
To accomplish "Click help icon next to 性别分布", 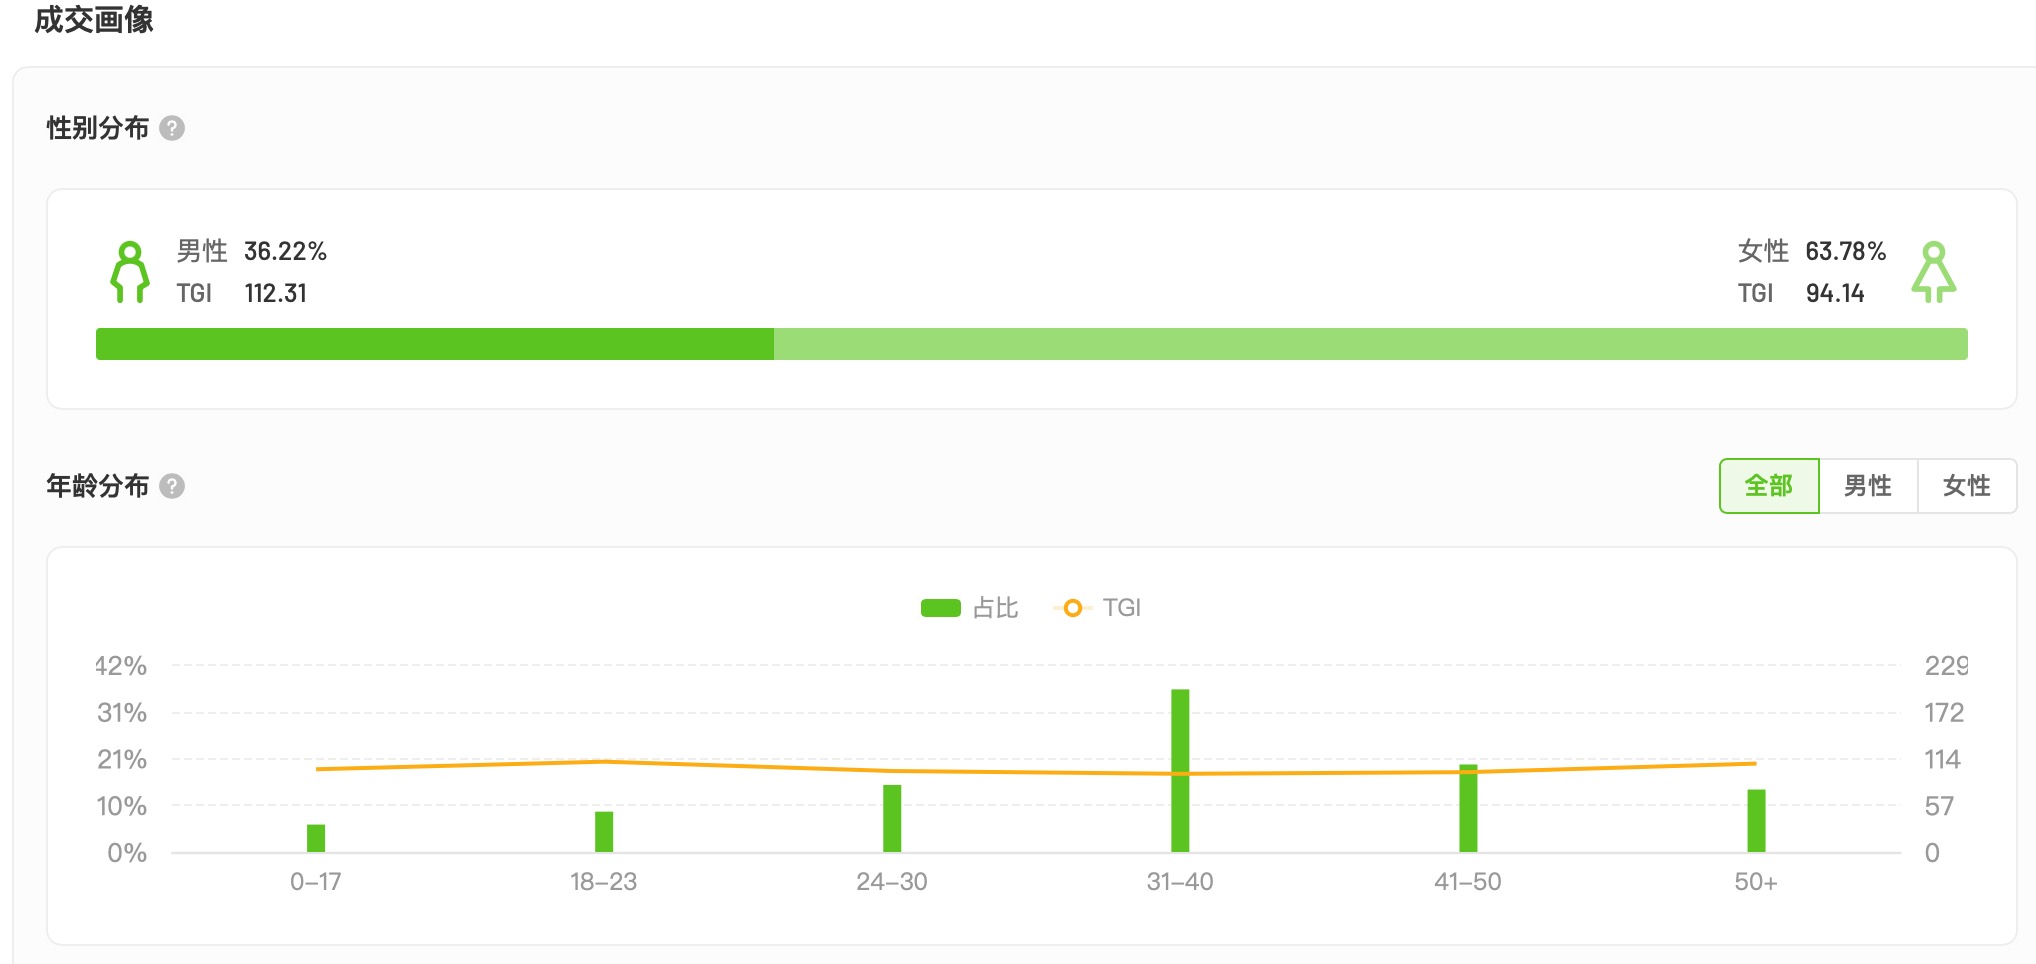I will [172, 128].
